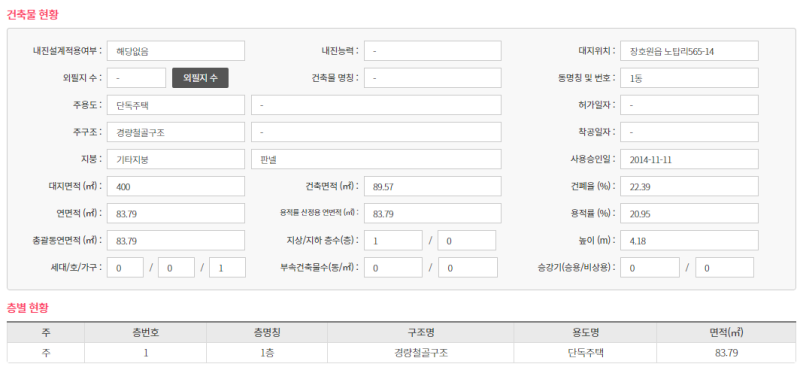Select the 1층 cell in the floor table
The image size is (800, 367).
pyautogui.click(x=267, y=353)
